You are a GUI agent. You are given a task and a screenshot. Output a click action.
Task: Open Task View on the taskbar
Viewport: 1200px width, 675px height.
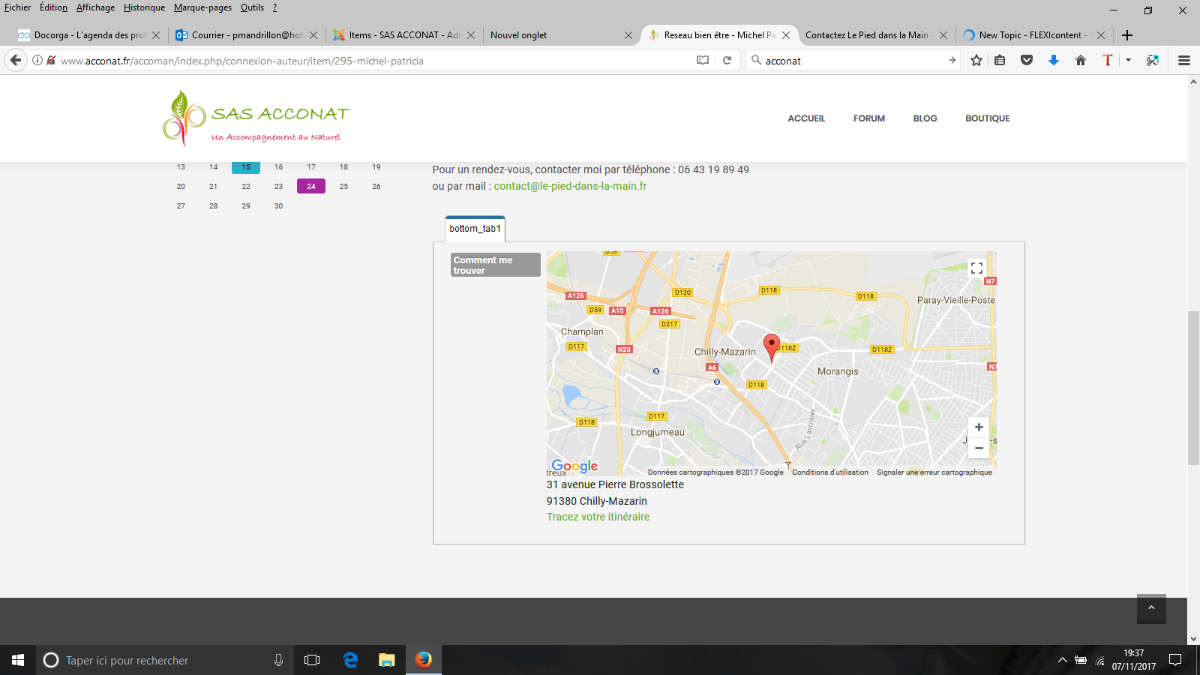coord(311,660)
